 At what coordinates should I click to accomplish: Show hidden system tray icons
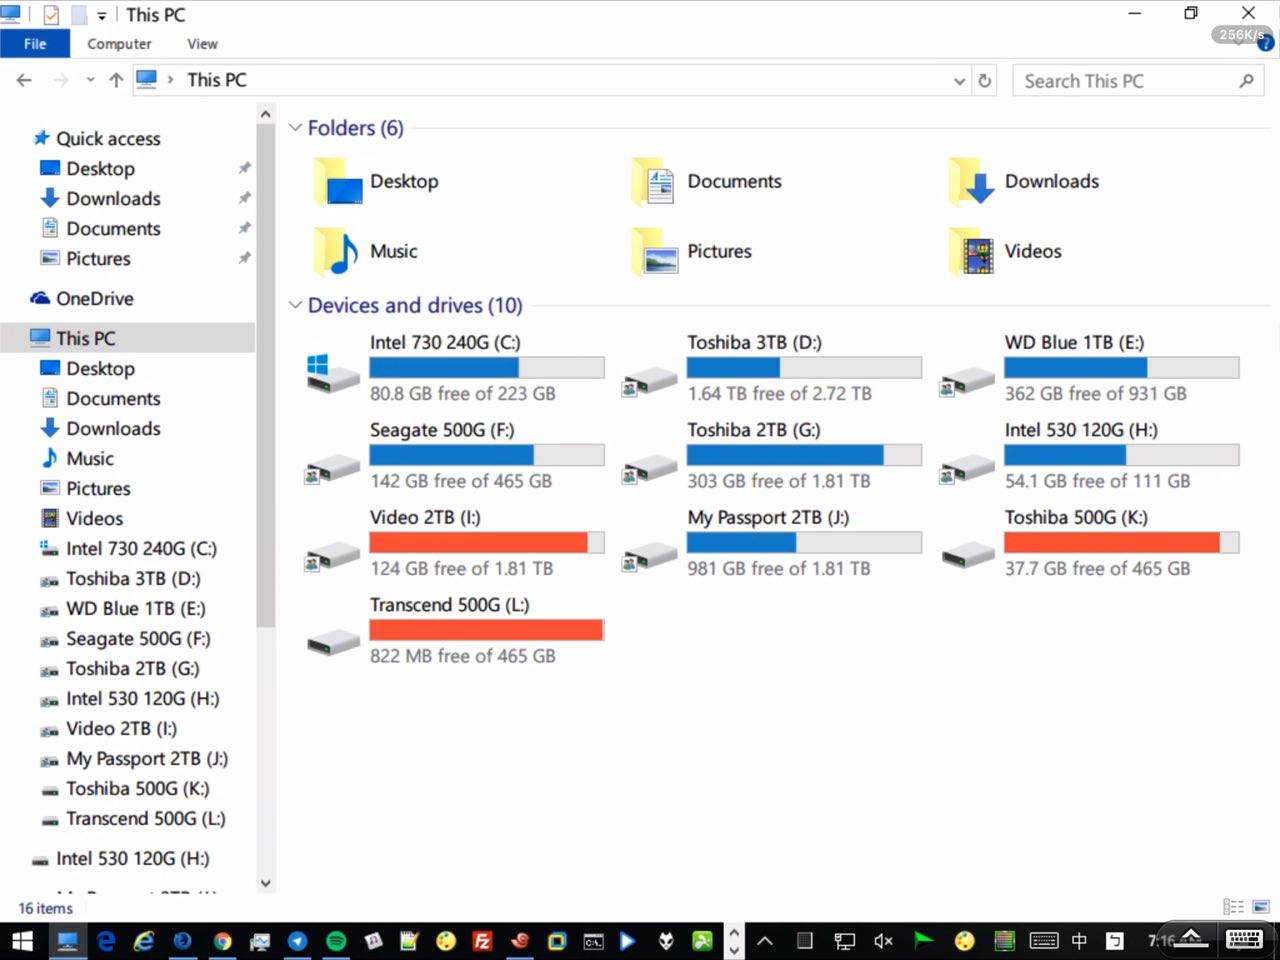[765, 941]
